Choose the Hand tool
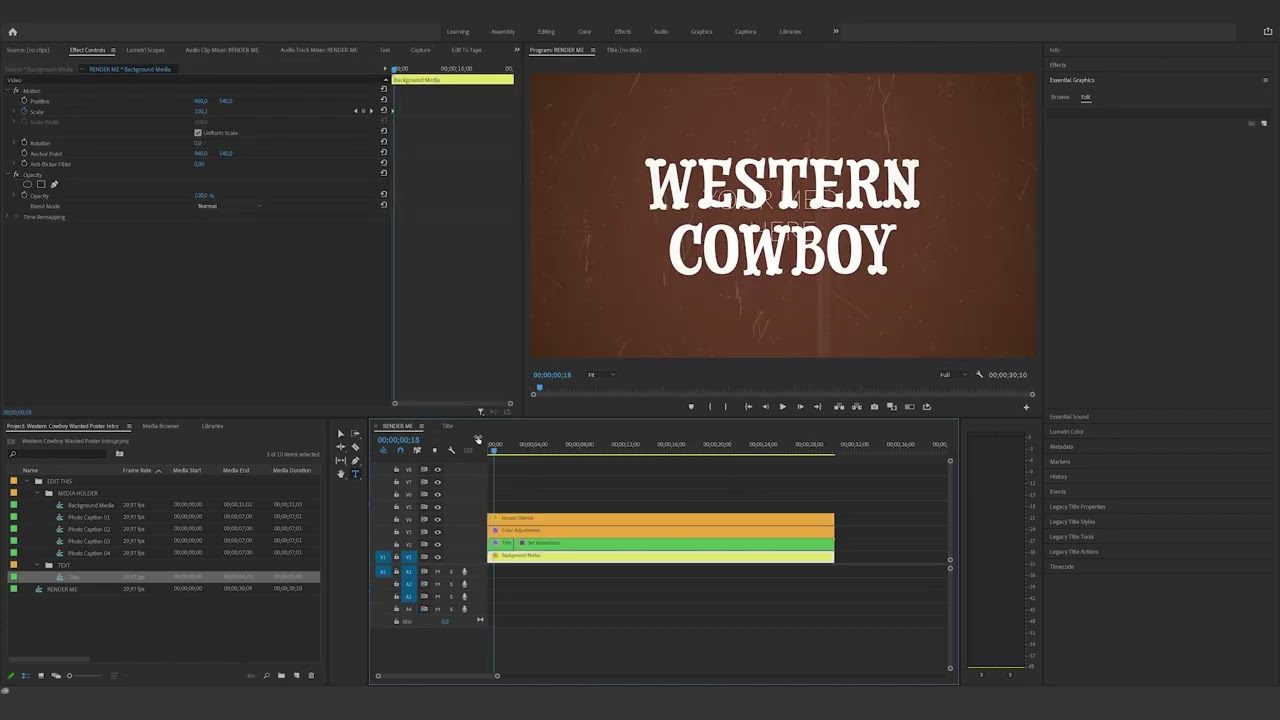Viewport: 1280px width, 720px height. (x=341, y=474)
